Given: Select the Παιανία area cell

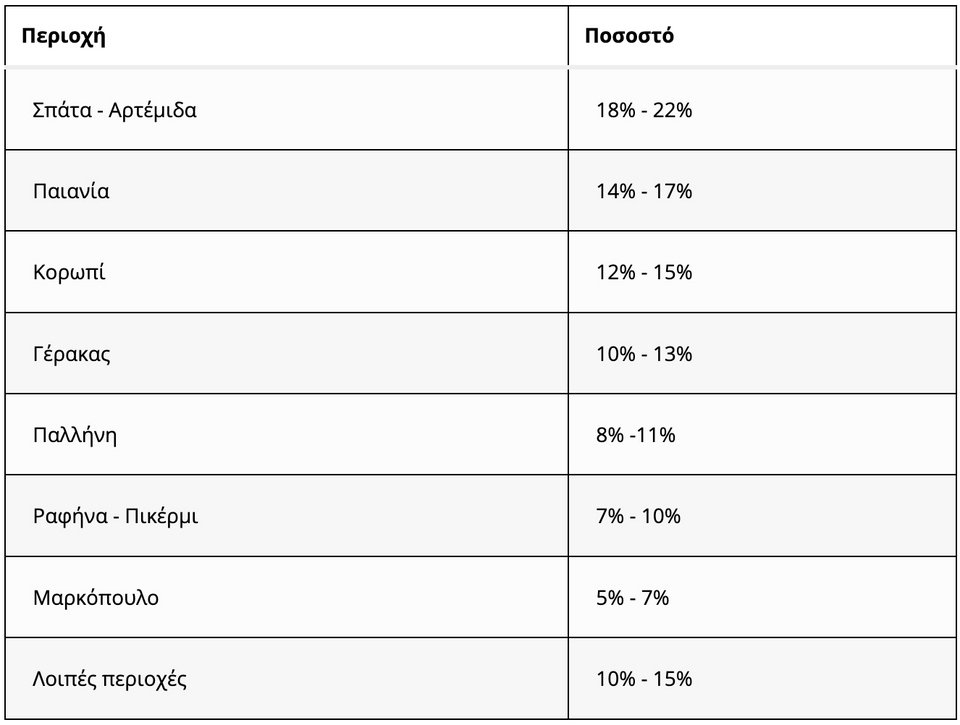Looking at the screenshot, I should 71,191.
